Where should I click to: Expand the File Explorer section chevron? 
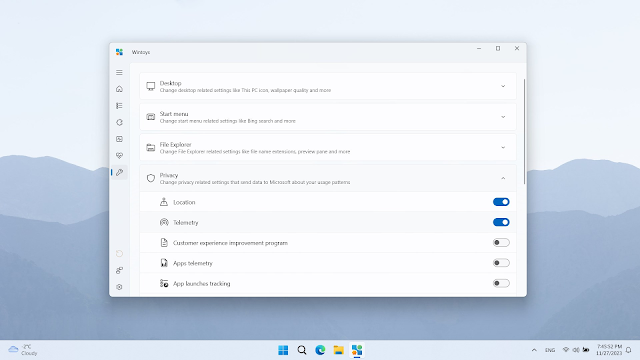(503, 147)
